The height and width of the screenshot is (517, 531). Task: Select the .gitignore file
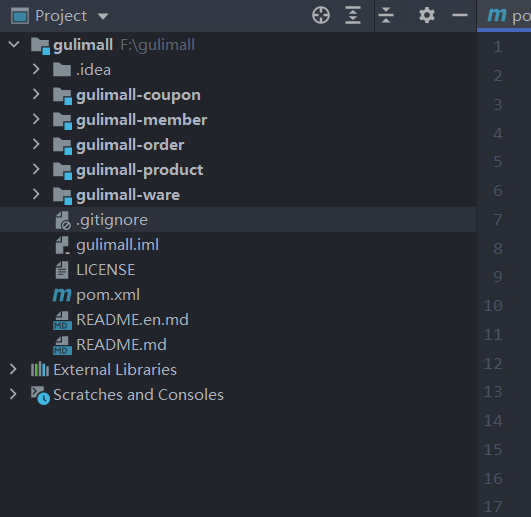(x=112, y=220)
